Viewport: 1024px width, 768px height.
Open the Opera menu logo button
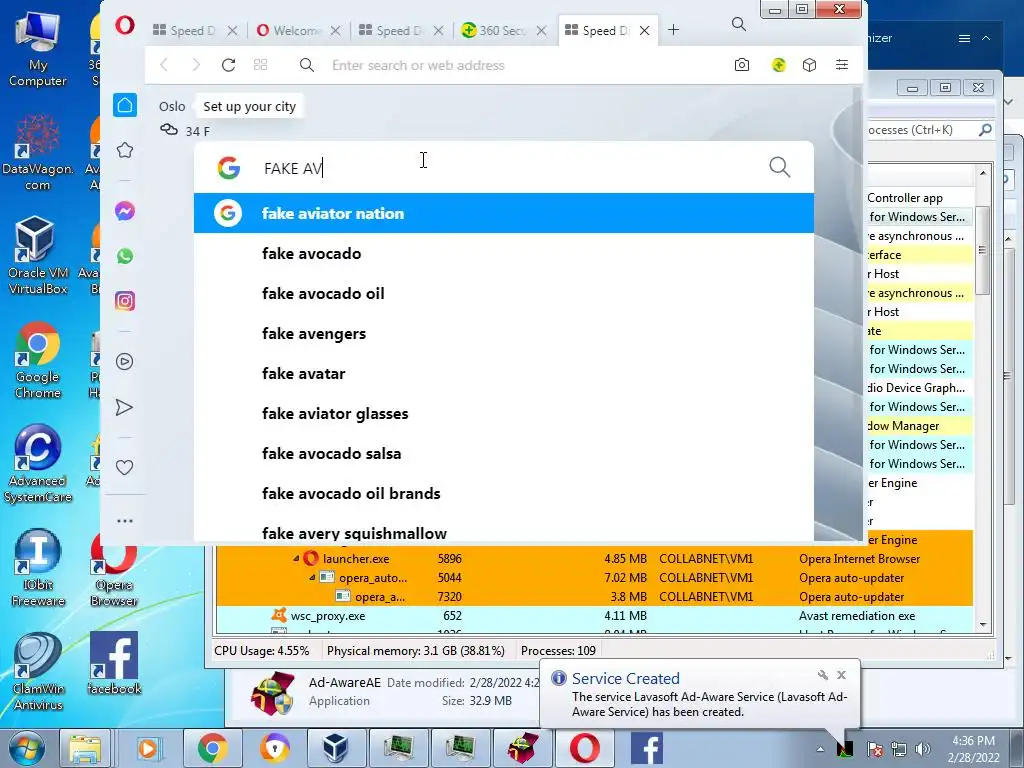(125, 25)
